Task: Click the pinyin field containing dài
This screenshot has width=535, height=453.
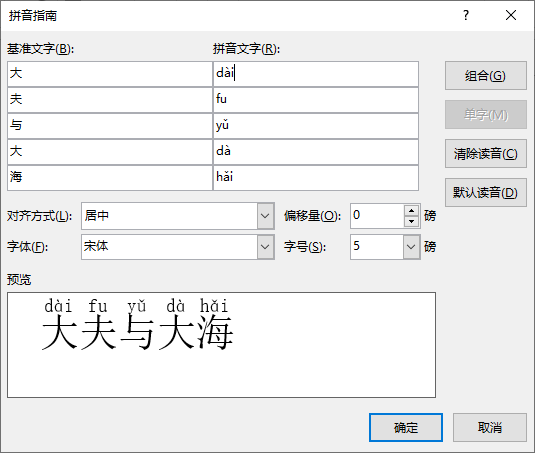Action: click(x=316, y=74)
